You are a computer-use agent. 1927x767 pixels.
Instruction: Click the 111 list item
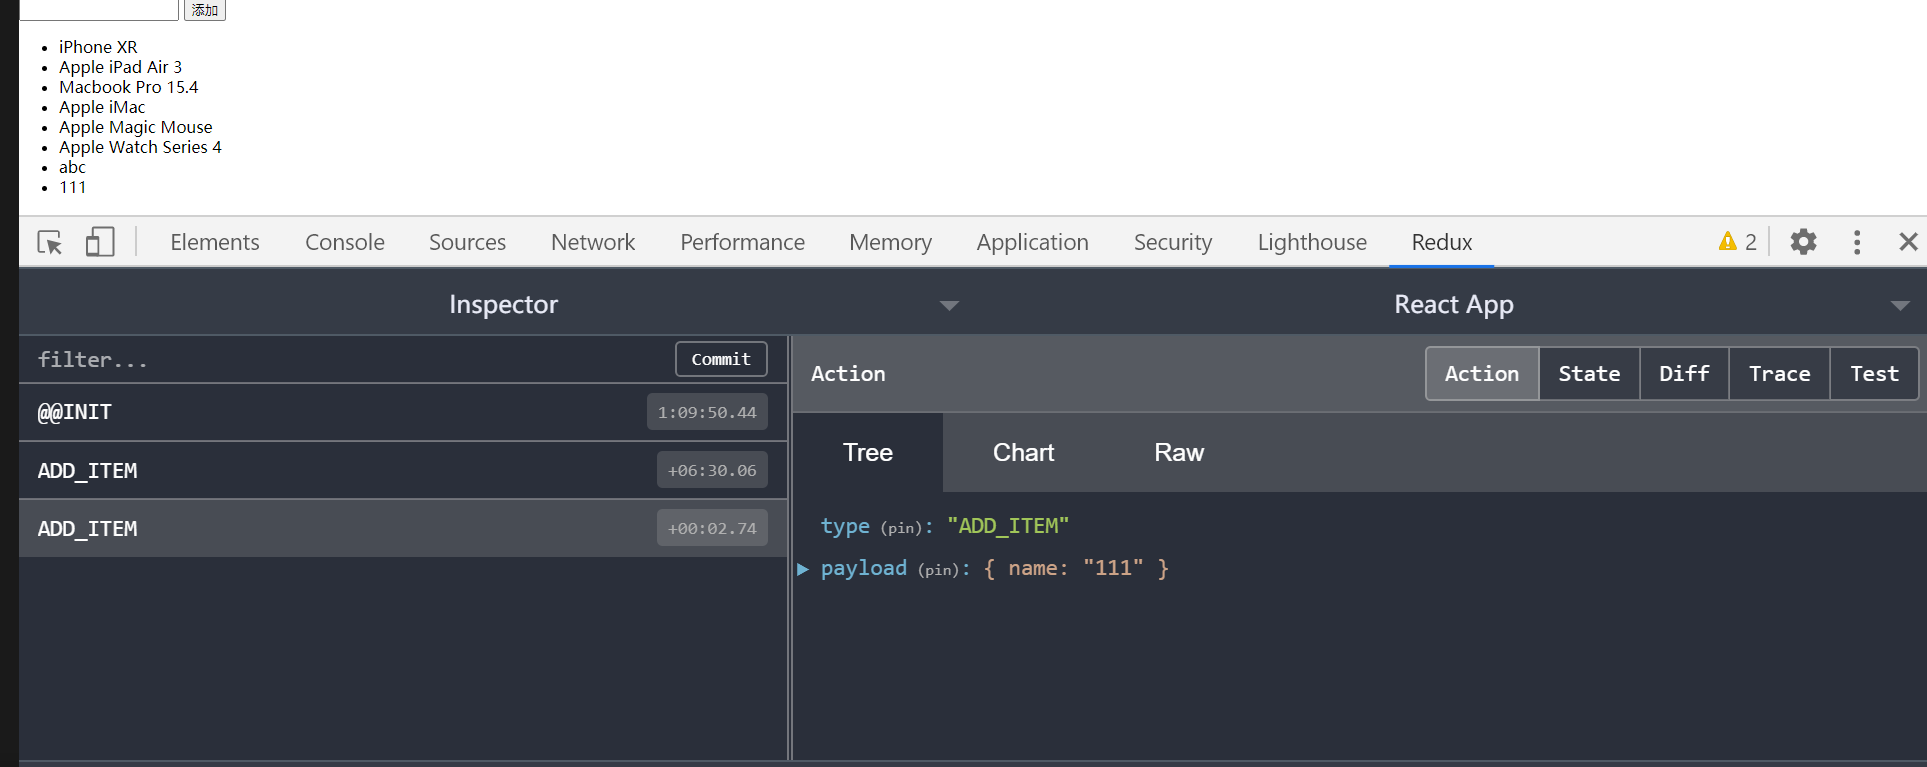pyautogui.click(x=72, y=187)
